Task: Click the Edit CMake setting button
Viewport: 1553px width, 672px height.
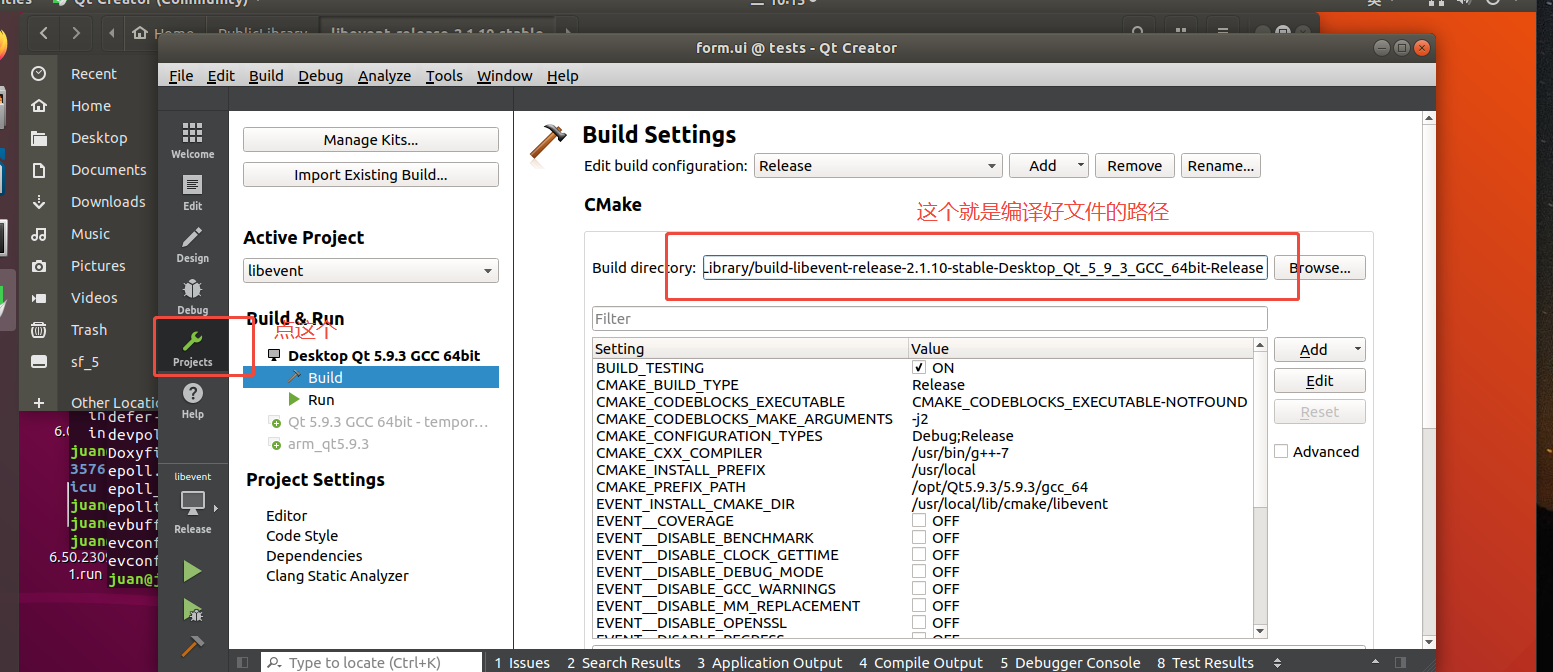Action: point(1320,381)
